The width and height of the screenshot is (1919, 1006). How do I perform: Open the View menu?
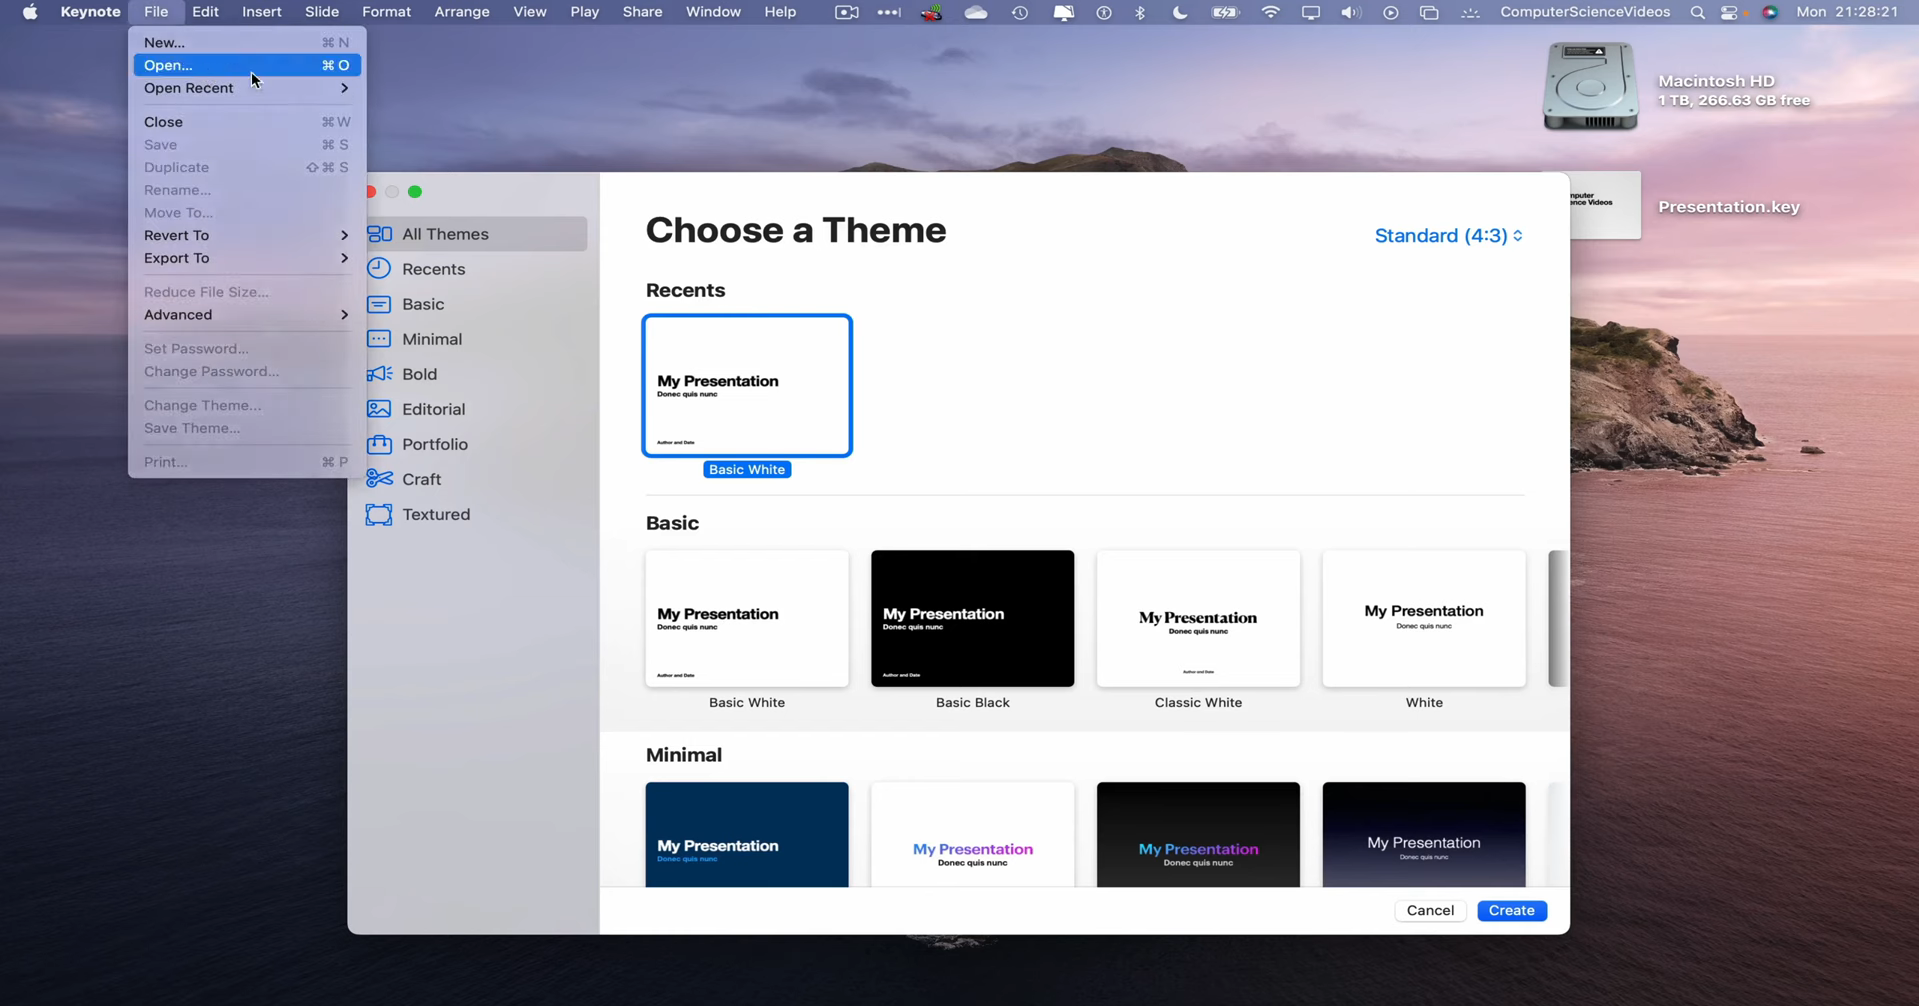[x=529, y=12]
